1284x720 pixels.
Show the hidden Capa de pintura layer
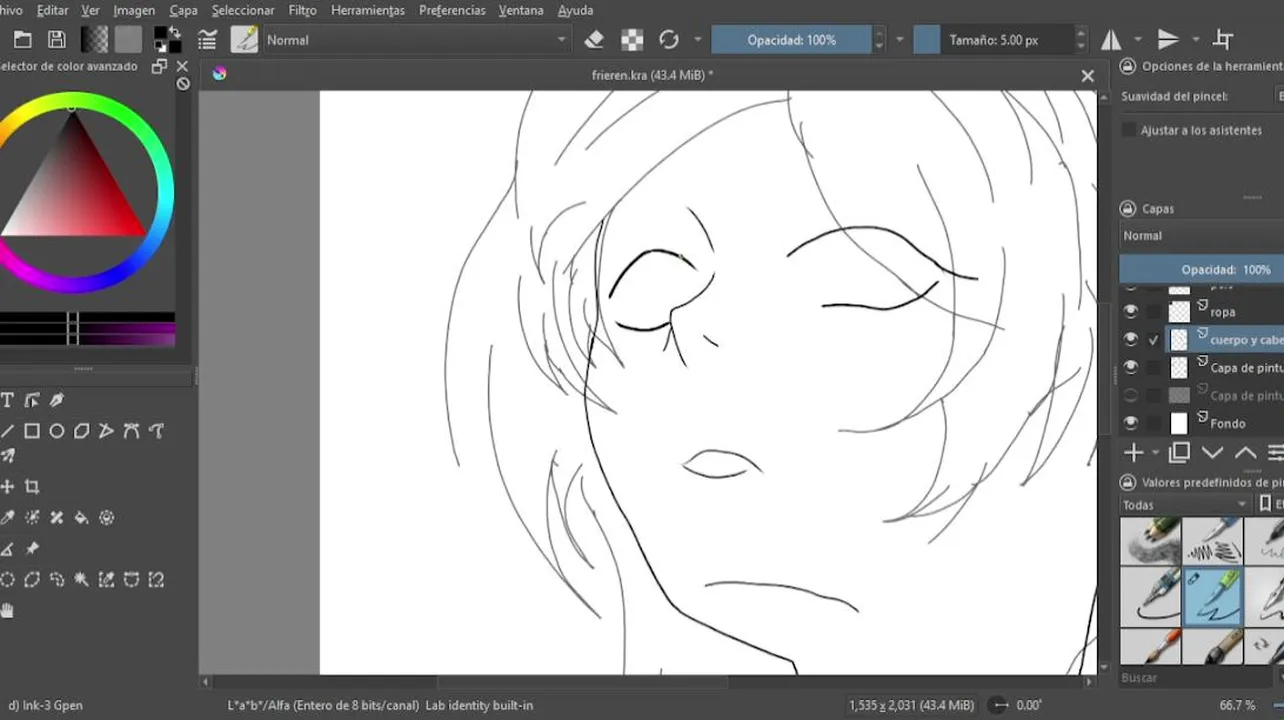[1131, 395]
